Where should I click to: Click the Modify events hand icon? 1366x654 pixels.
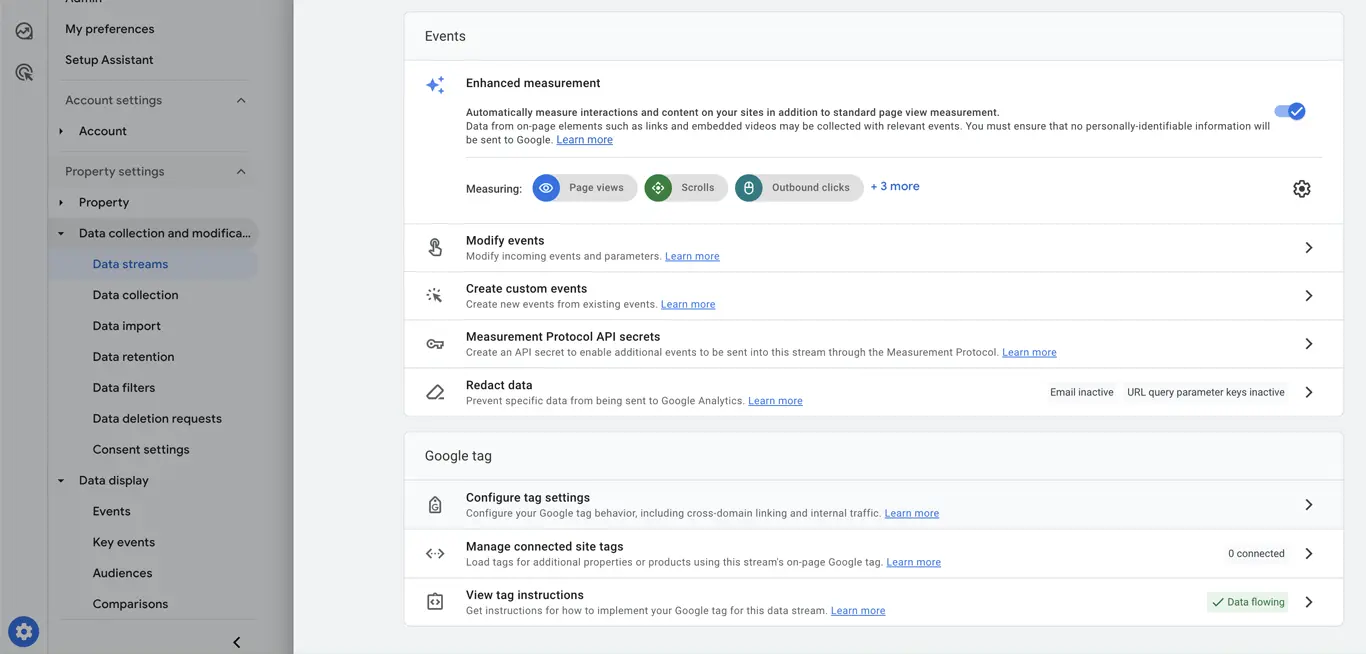tap(435, 248)
